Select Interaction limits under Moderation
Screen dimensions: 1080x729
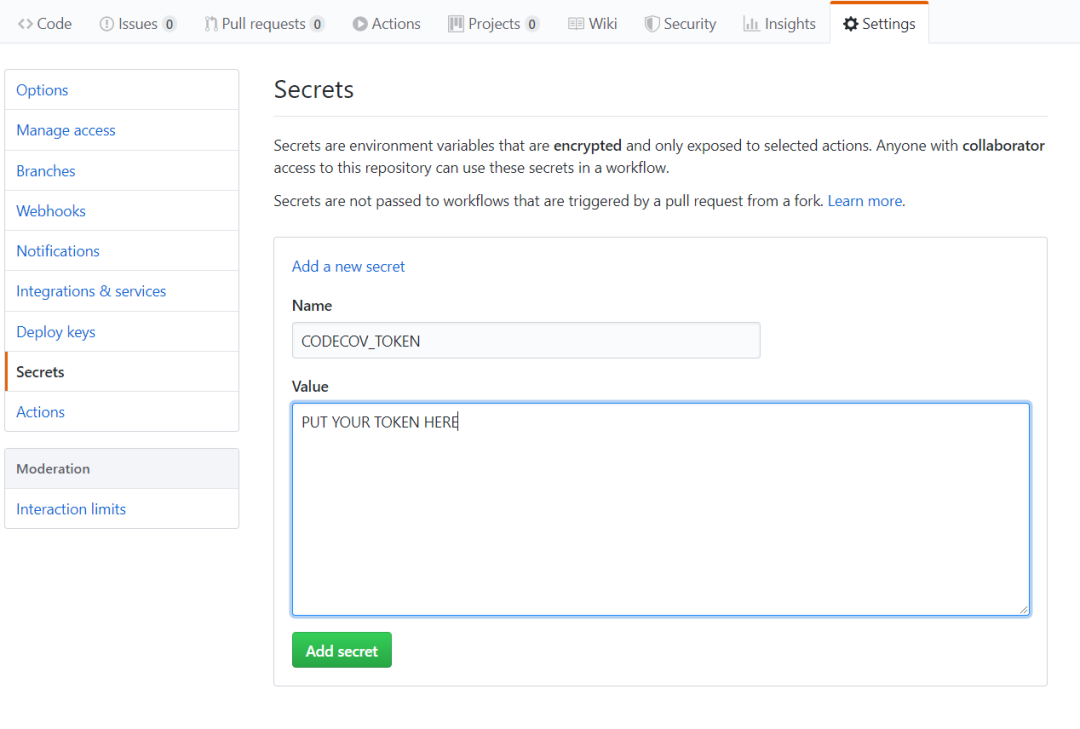[x=71, y=509]
